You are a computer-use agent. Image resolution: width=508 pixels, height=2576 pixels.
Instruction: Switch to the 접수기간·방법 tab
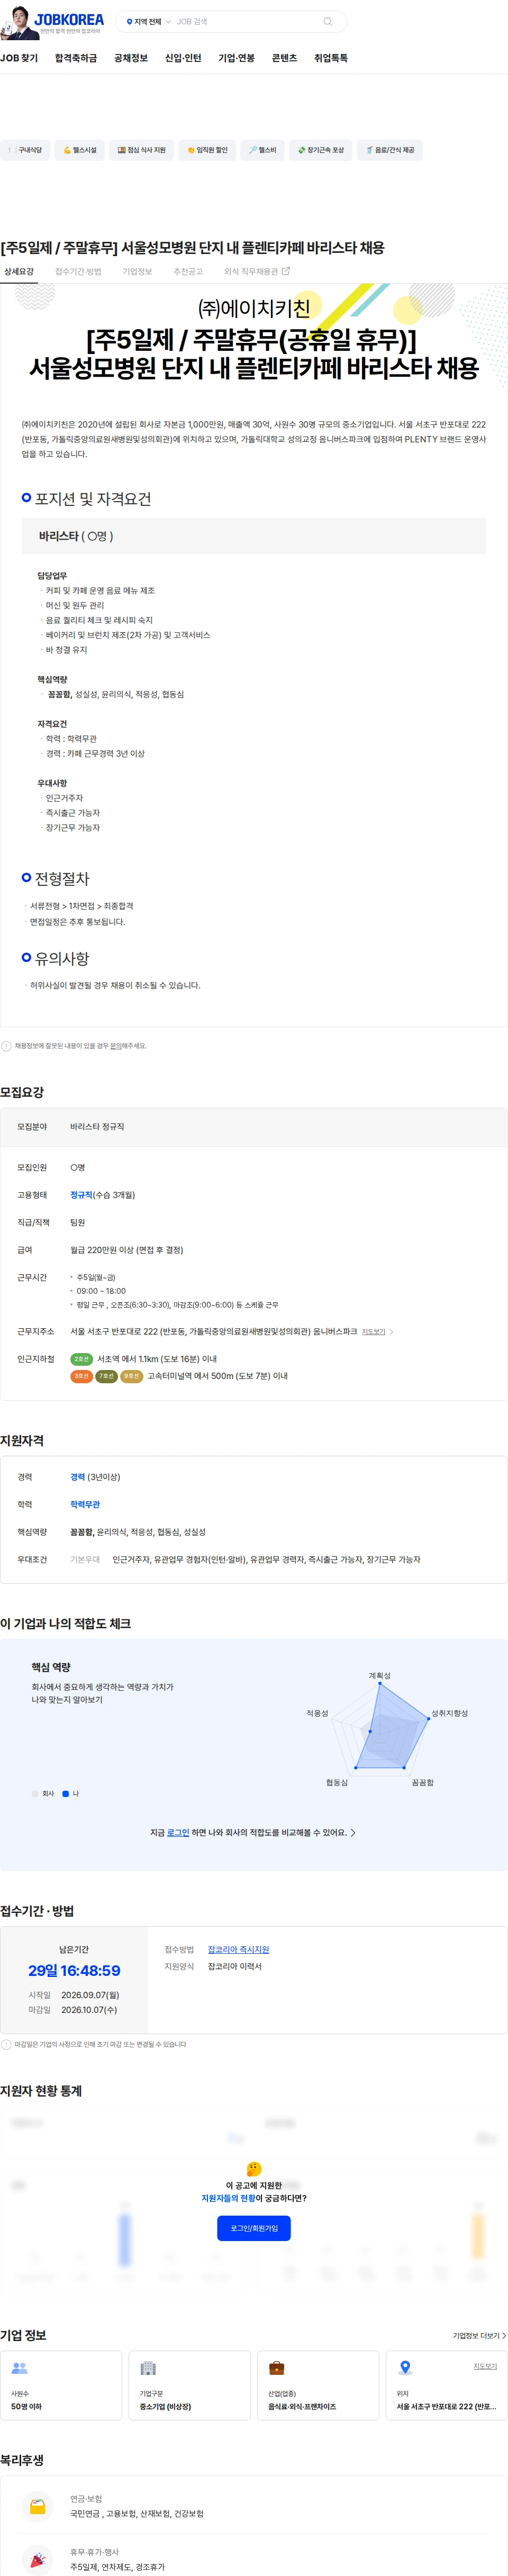point(78,272)
